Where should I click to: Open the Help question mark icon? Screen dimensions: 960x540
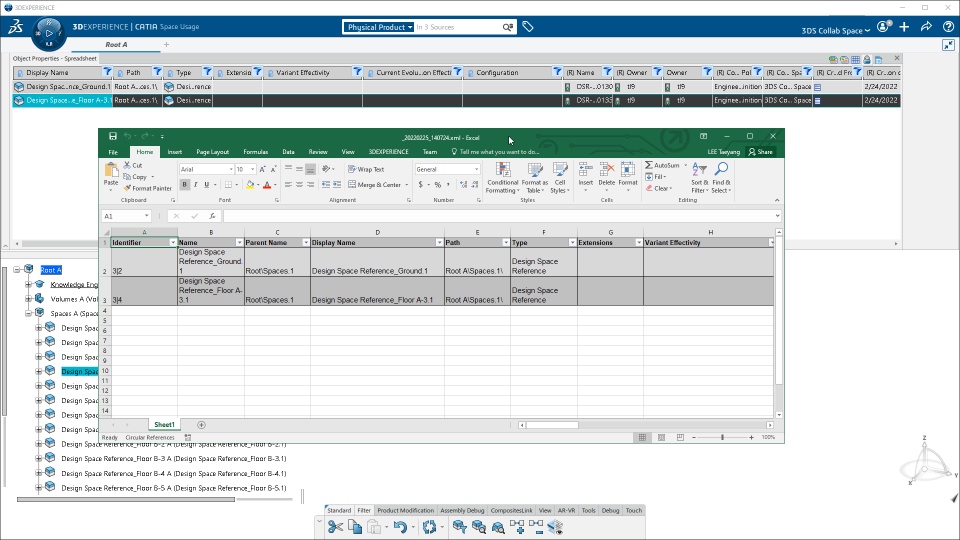click(x=948, y=26)
